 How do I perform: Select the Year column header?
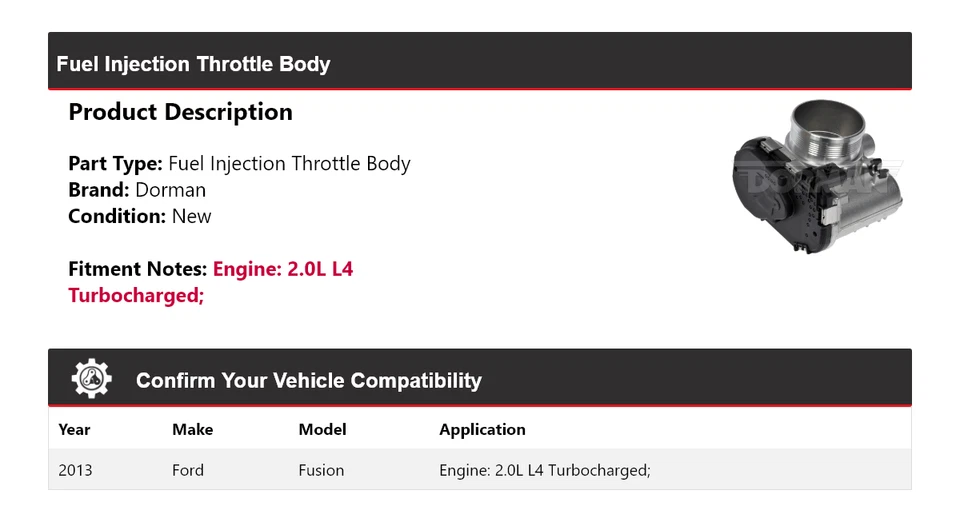pos(74,429)
